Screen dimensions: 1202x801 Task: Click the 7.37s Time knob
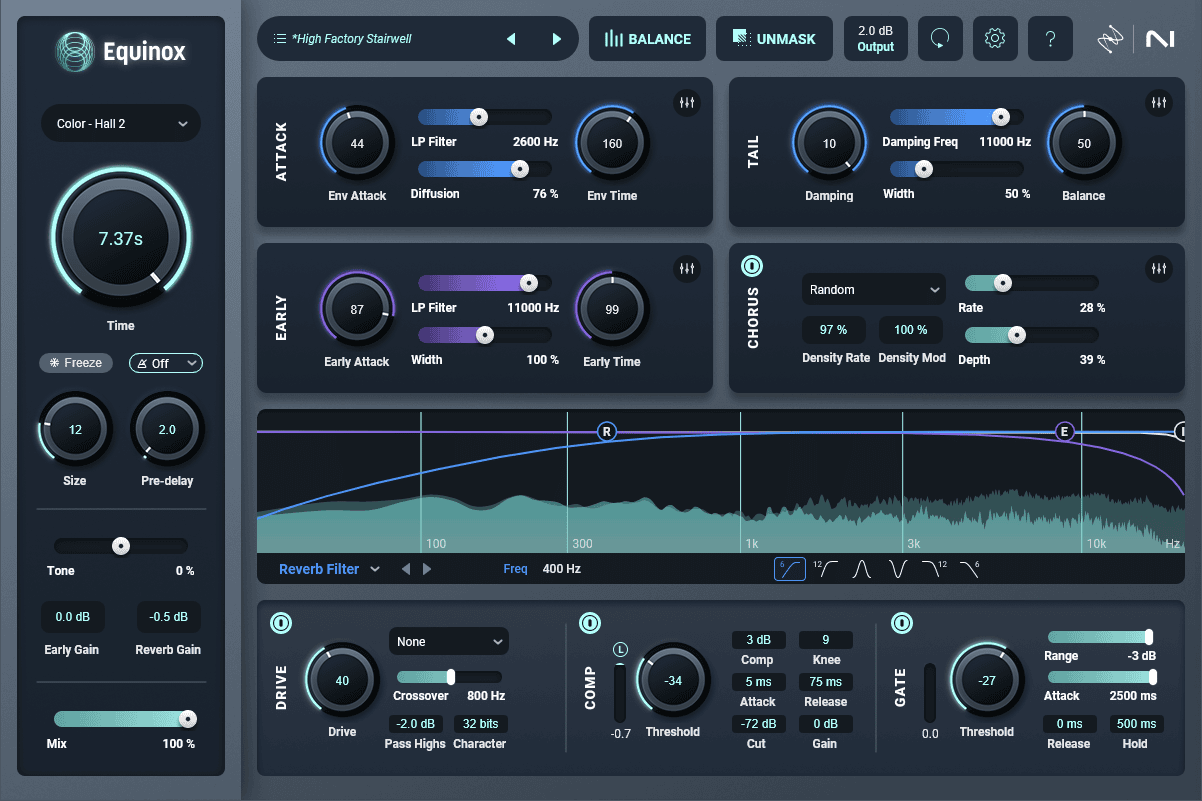pos(121,238)
